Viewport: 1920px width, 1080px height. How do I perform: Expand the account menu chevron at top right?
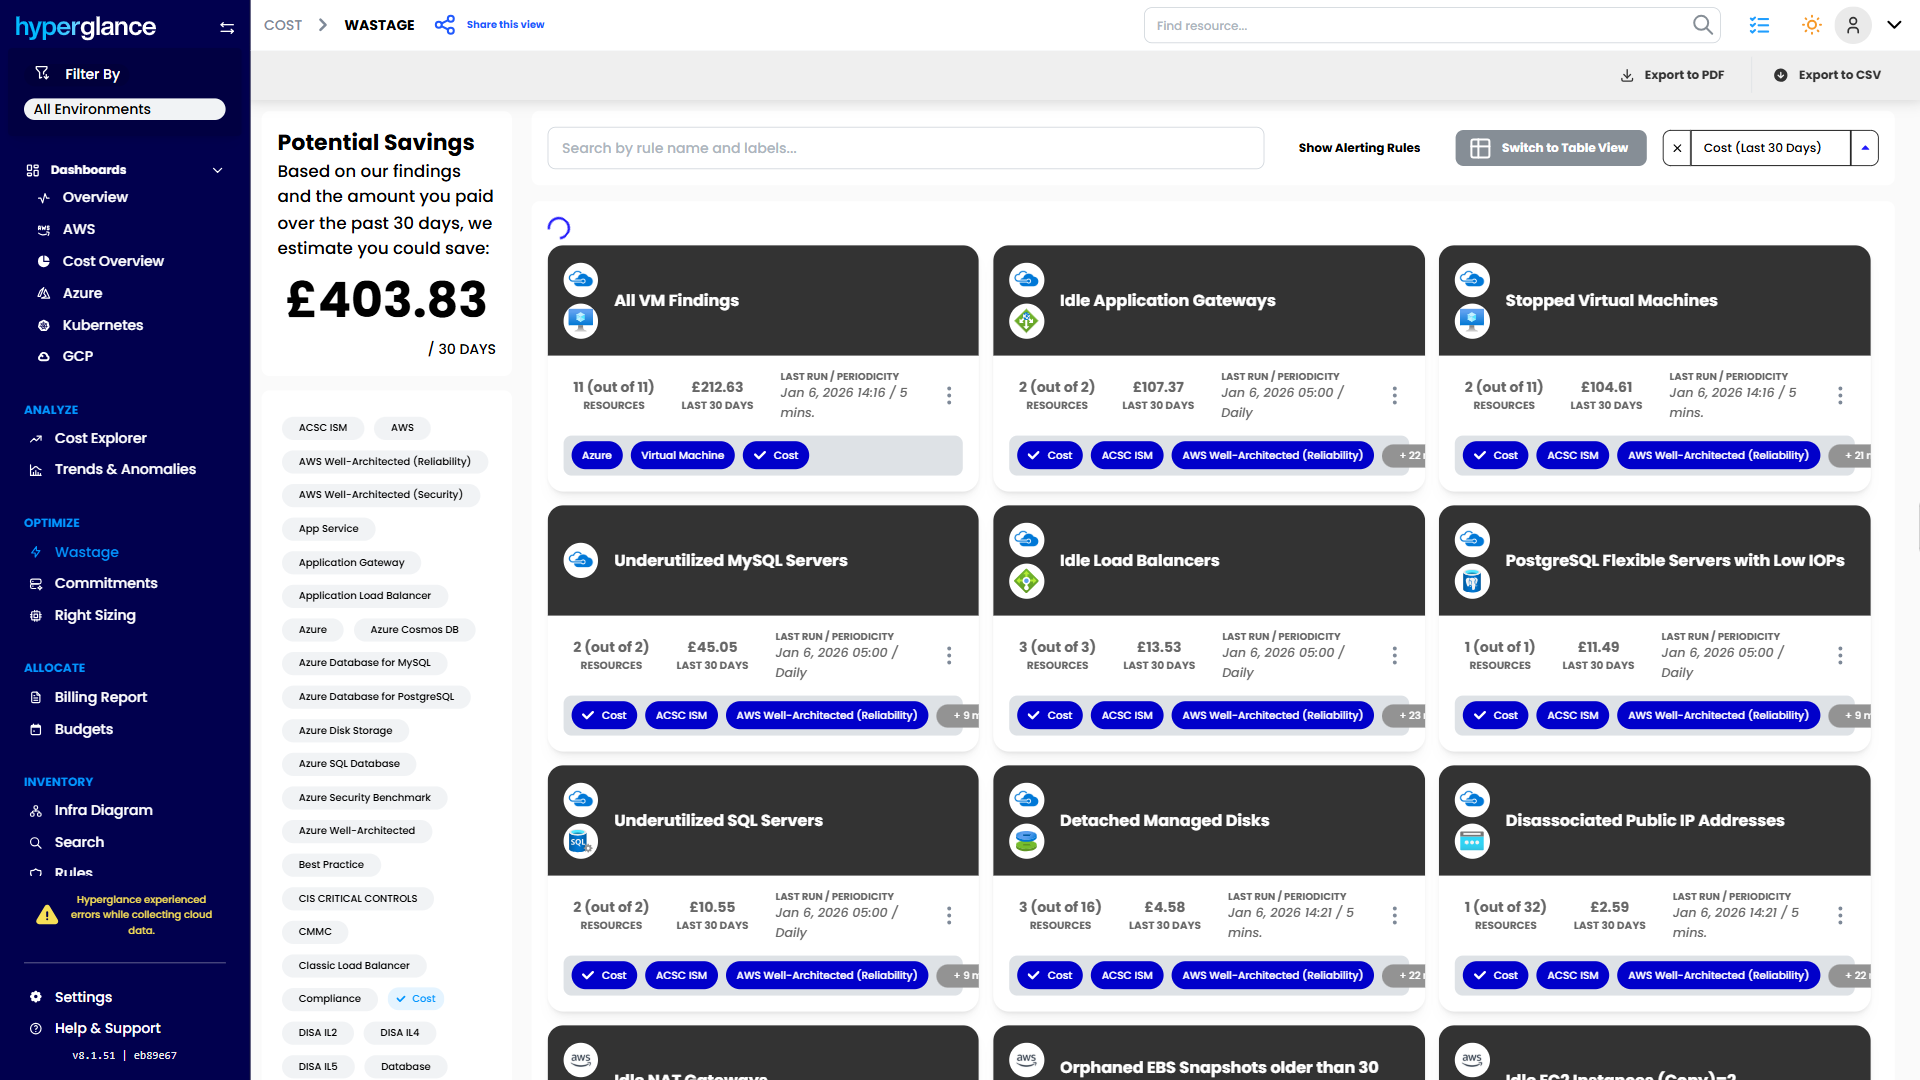pyautogui.click(x=1894, y=26)
